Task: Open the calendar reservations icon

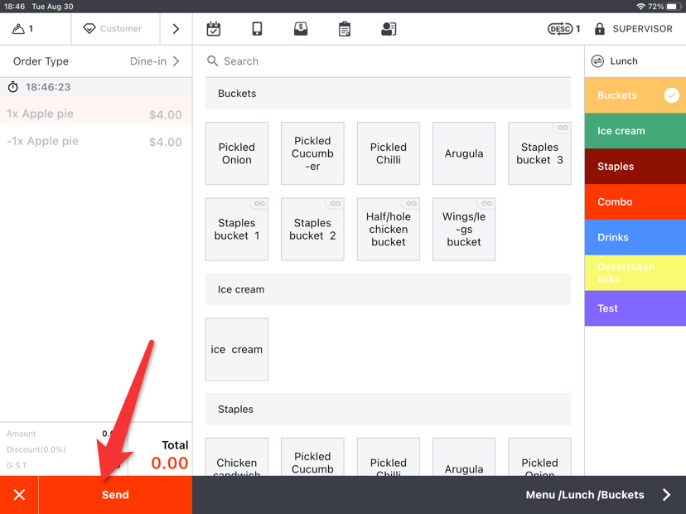Action: (x=213, y=29)
